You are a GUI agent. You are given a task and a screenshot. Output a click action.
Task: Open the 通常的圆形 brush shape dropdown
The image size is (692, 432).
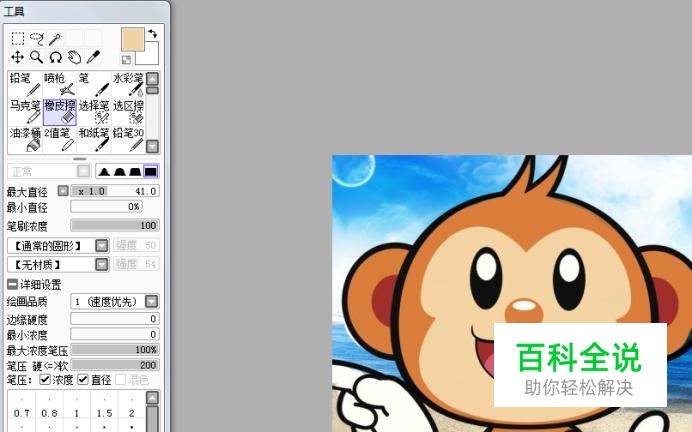(58, 246)
